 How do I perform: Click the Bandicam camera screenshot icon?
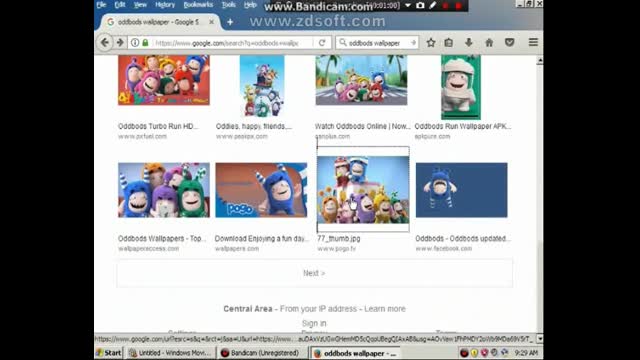click(420, 5)
